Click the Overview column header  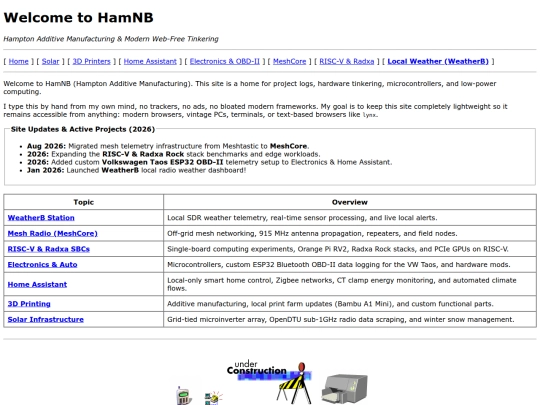tap(350, 202)
